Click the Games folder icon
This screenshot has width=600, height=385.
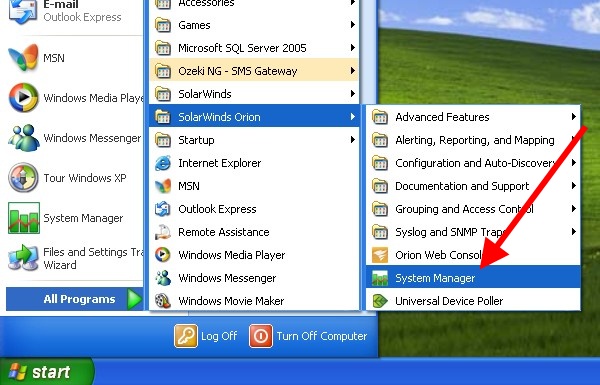coord(163,25)
